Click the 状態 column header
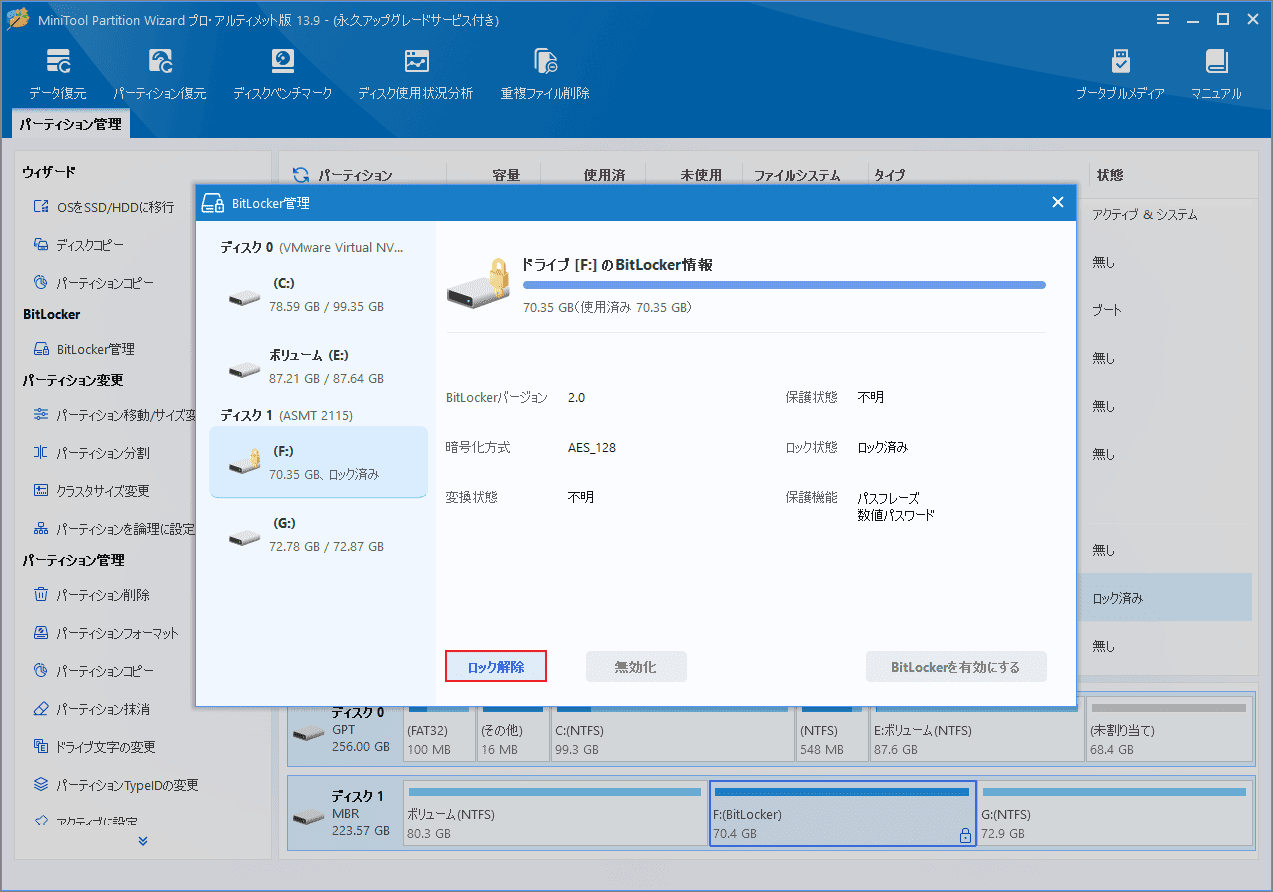1273x892 pixels. 1110,175
